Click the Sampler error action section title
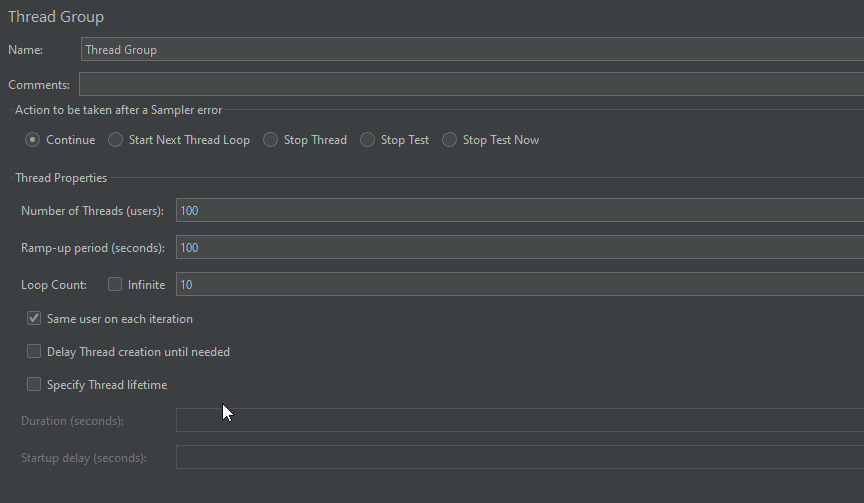The width and height of the screenshot is (864, 503). [x=118, y=110]
